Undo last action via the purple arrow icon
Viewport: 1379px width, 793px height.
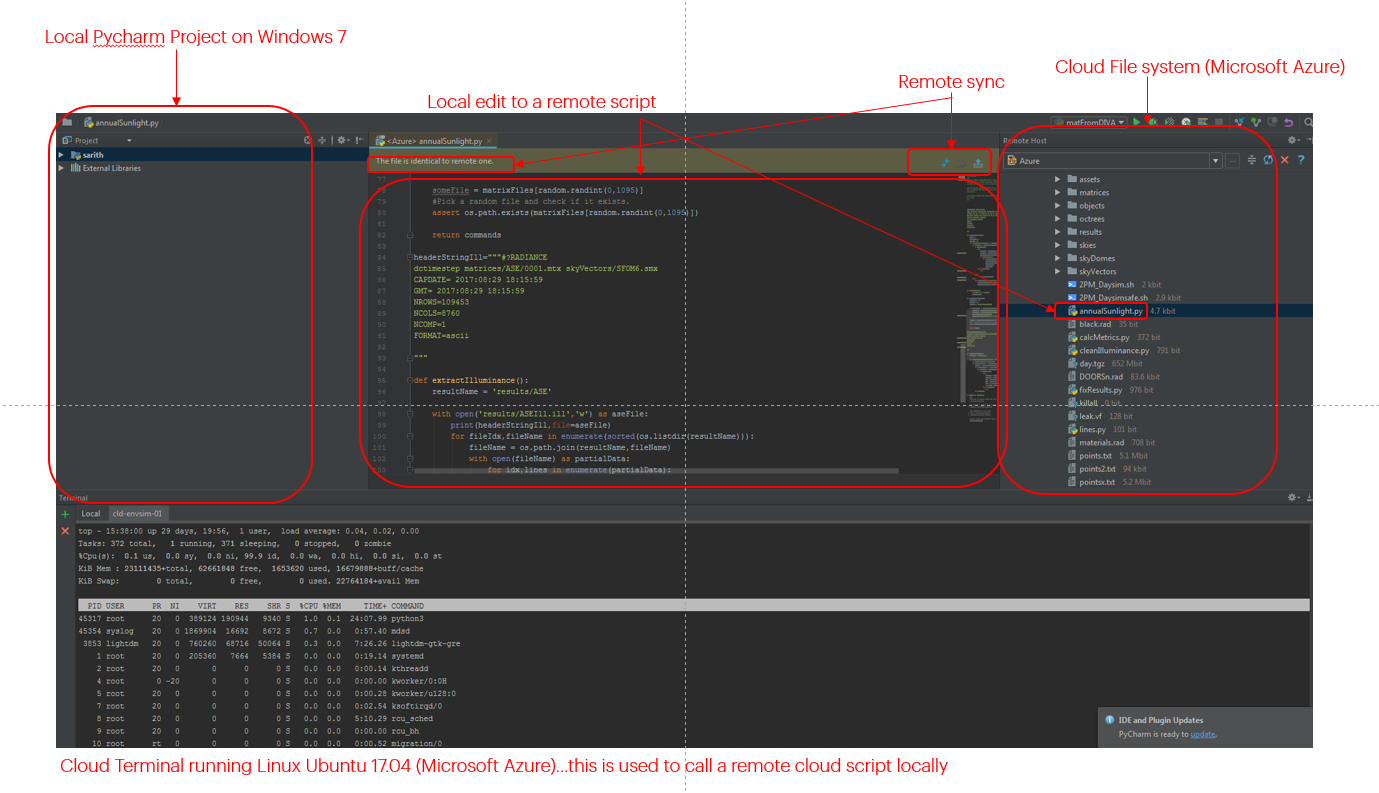point(1288,122)
